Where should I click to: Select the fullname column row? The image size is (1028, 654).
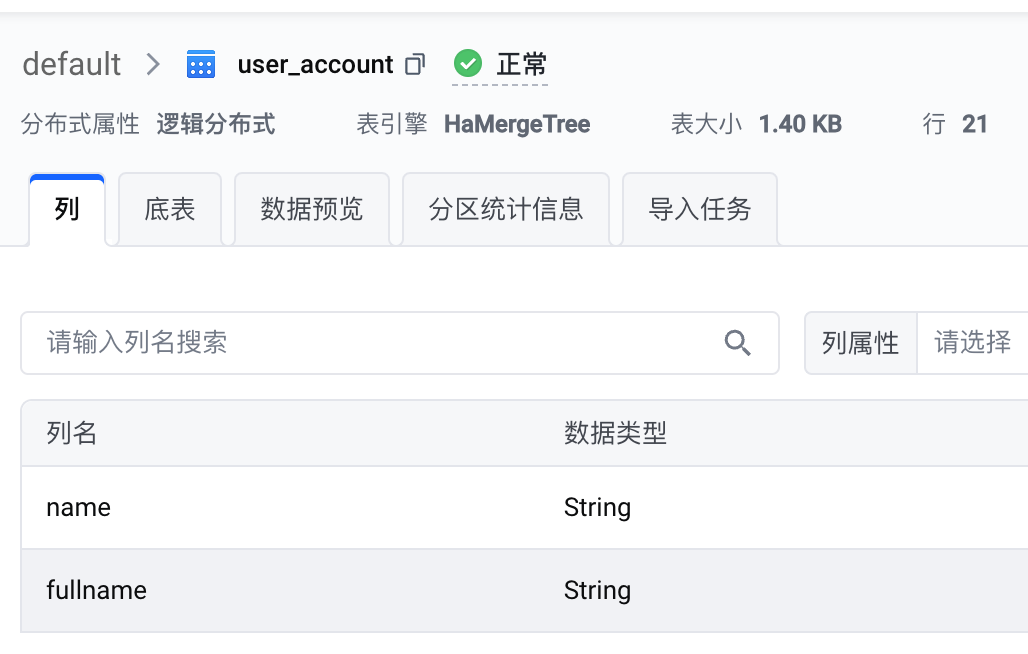click(x=524, y=590)
